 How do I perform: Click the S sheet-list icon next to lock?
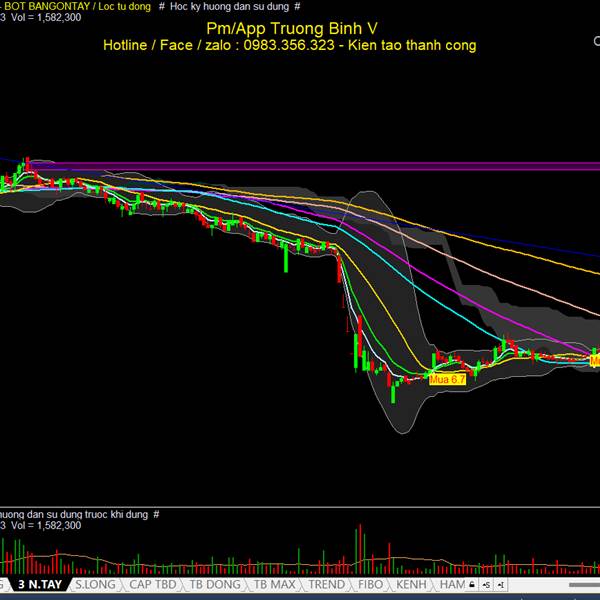486,585
